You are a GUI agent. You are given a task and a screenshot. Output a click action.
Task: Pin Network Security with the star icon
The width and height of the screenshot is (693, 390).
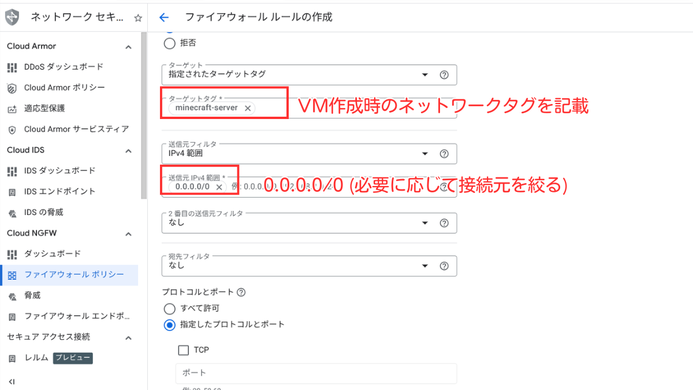[138, 18]
